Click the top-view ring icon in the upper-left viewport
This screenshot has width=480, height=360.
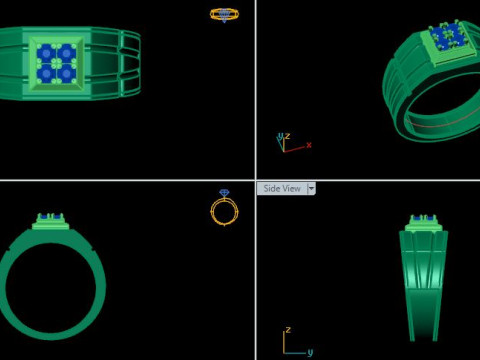(x=224, y=15)
